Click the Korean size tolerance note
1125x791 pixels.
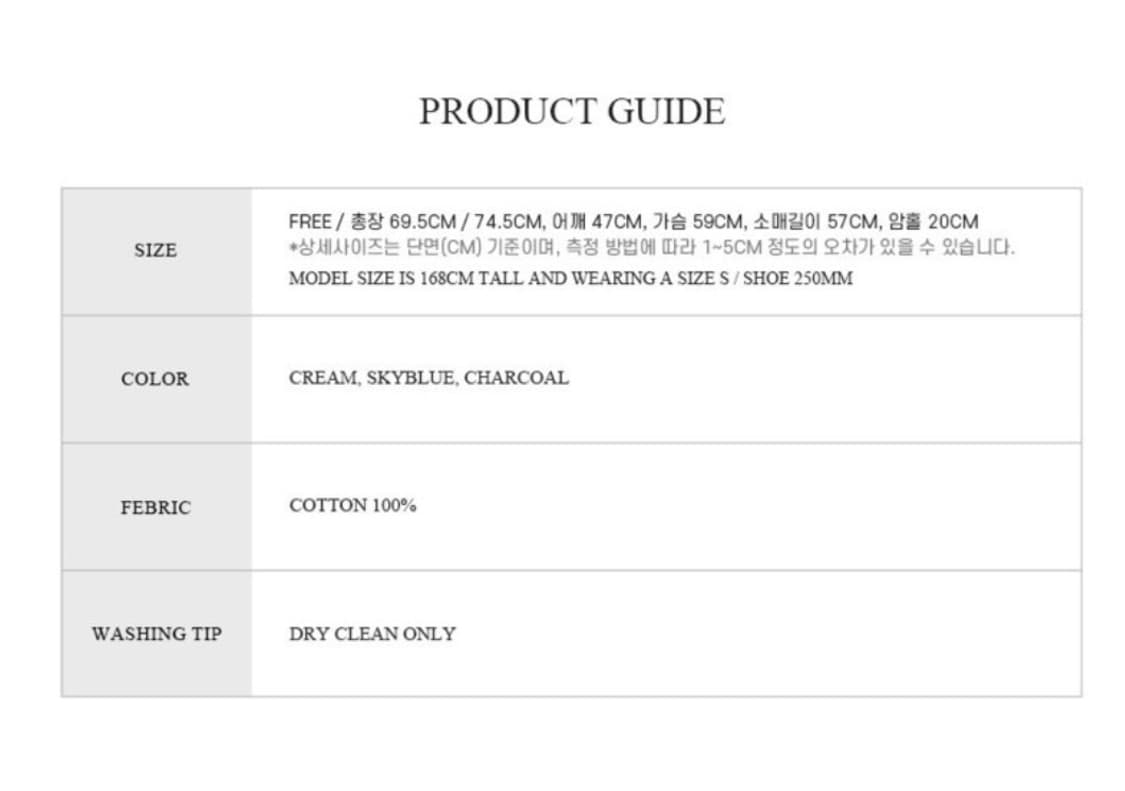(x=651, y=248)
